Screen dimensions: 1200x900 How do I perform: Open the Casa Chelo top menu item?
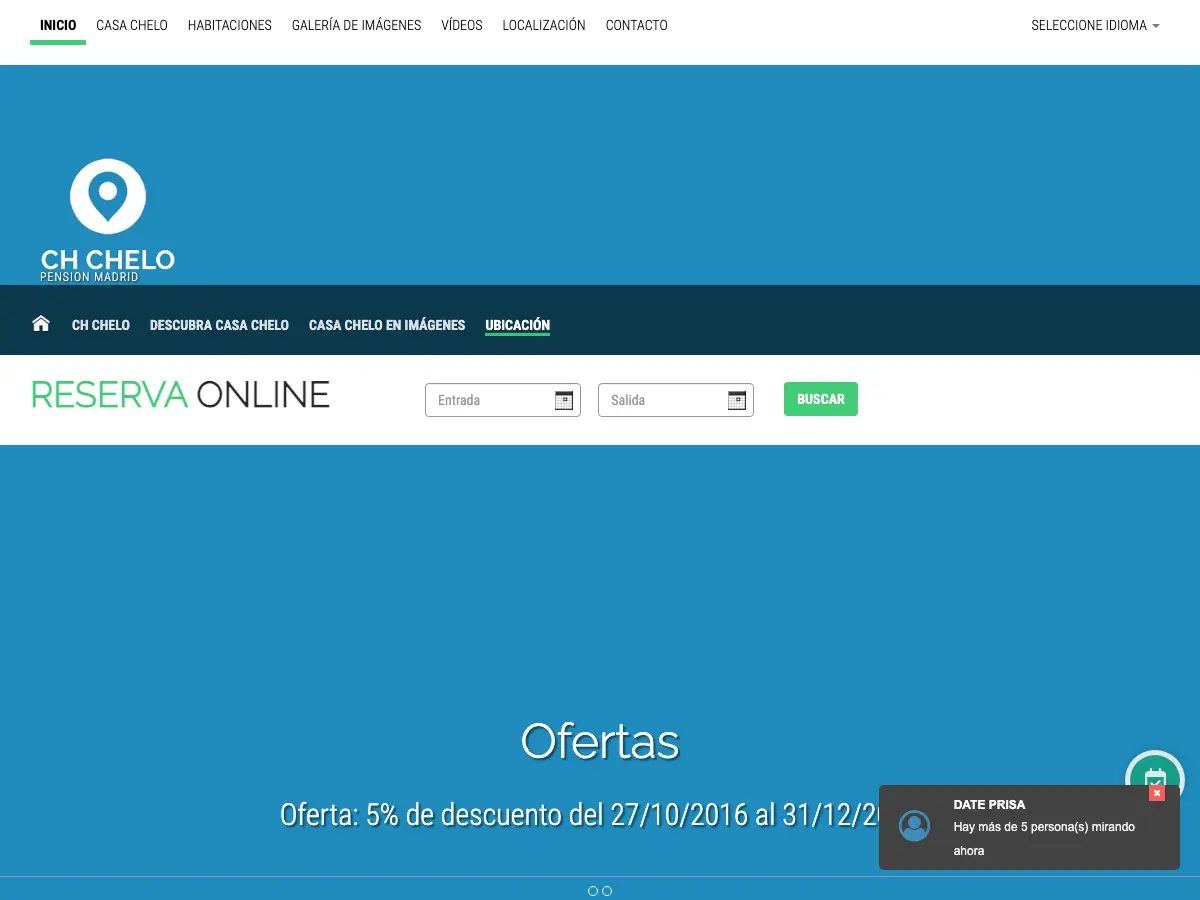[132, 25]
